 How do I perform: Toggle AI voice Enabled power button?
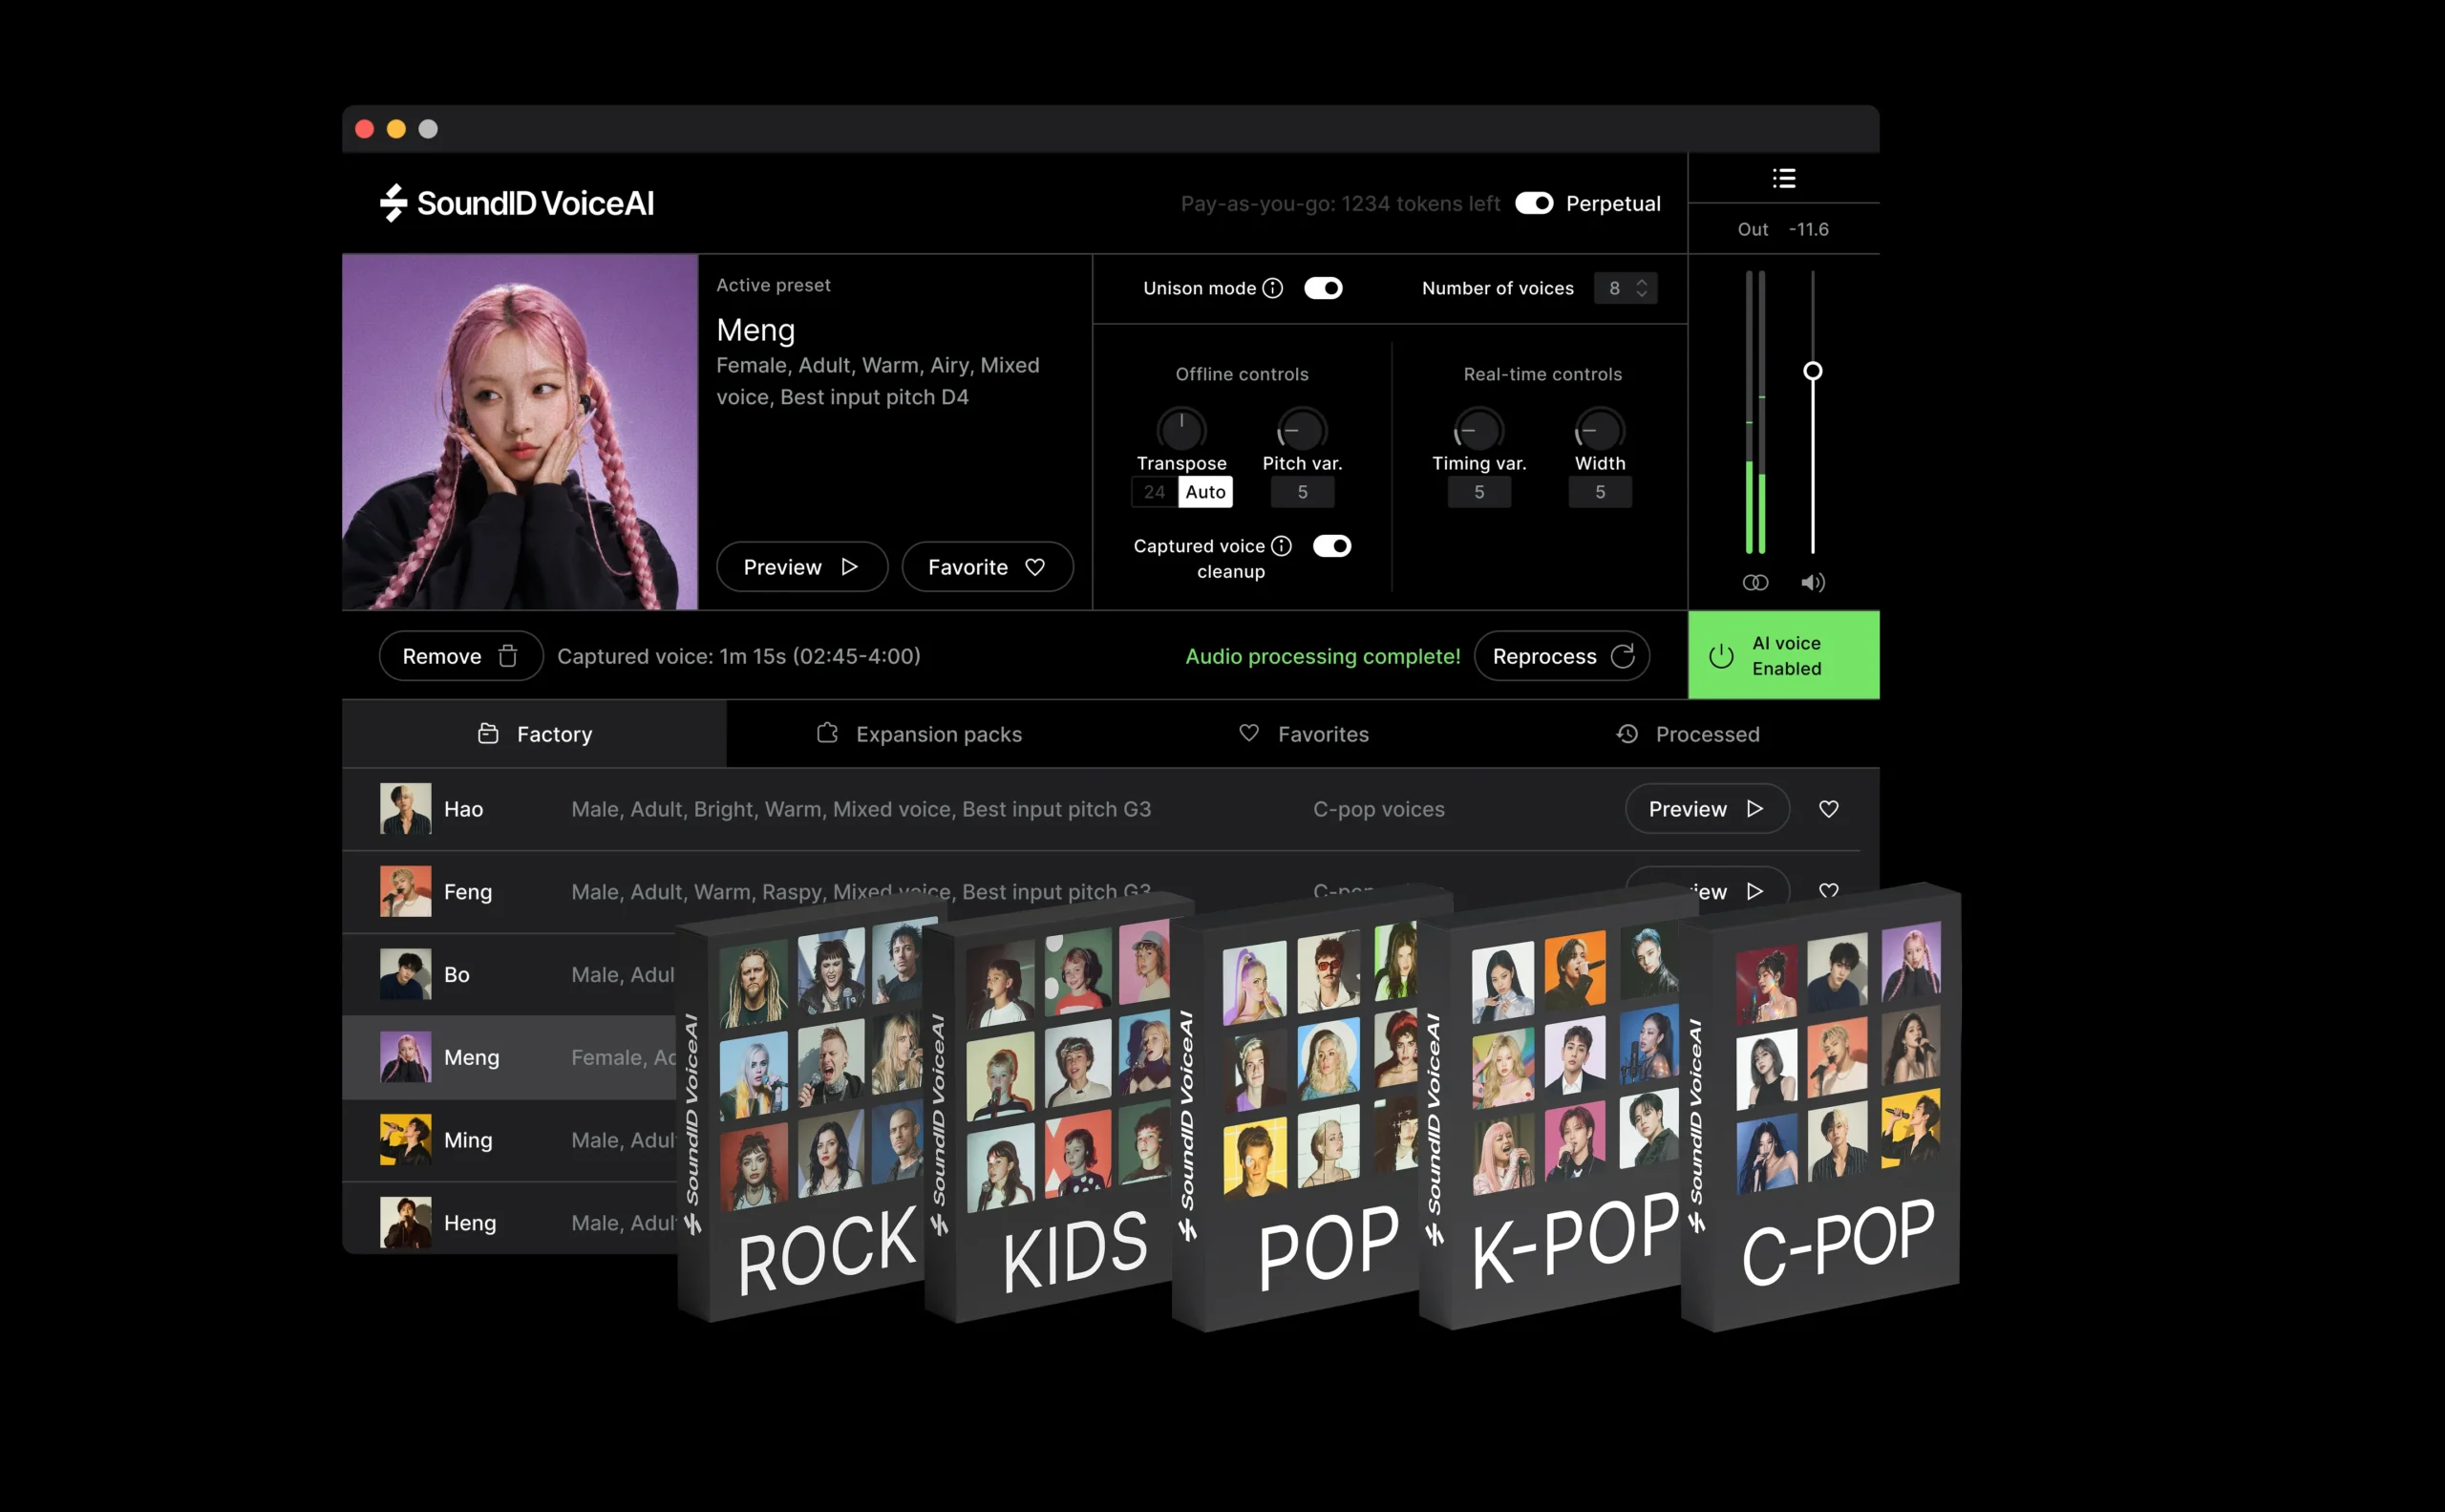(1784, 655)
